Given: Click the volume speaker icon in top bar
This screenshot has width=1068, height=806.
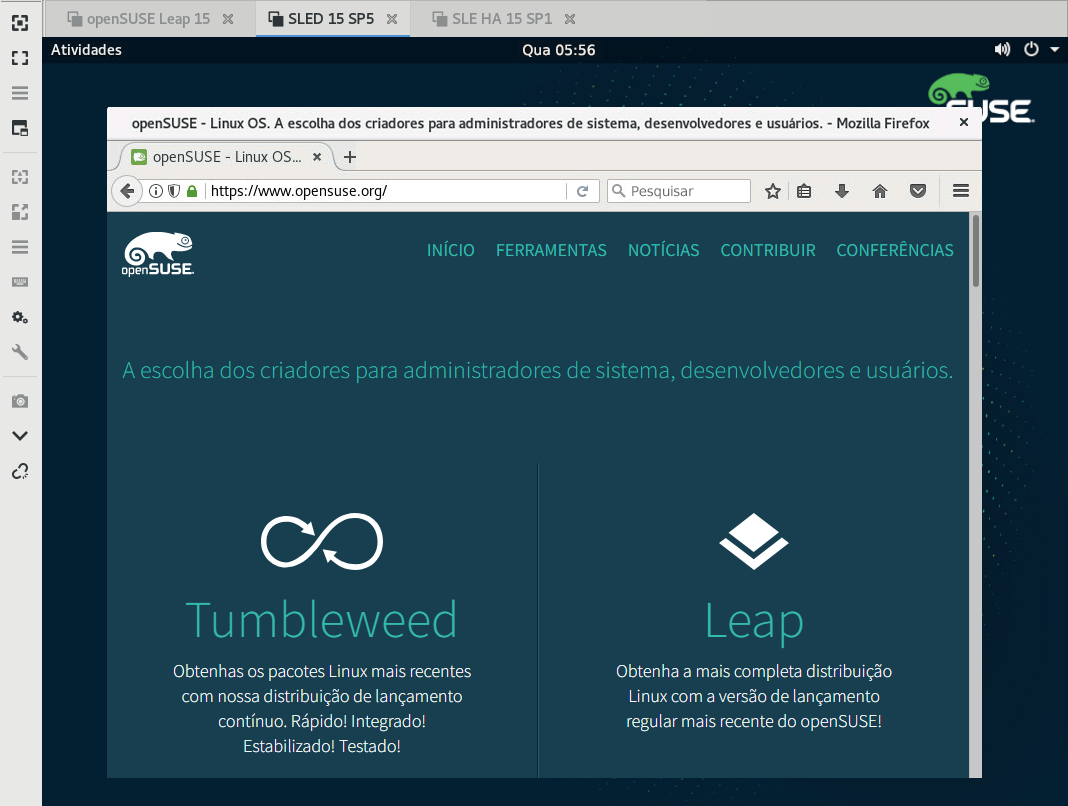Looking at the screenshot, I should click(1002, 50).
